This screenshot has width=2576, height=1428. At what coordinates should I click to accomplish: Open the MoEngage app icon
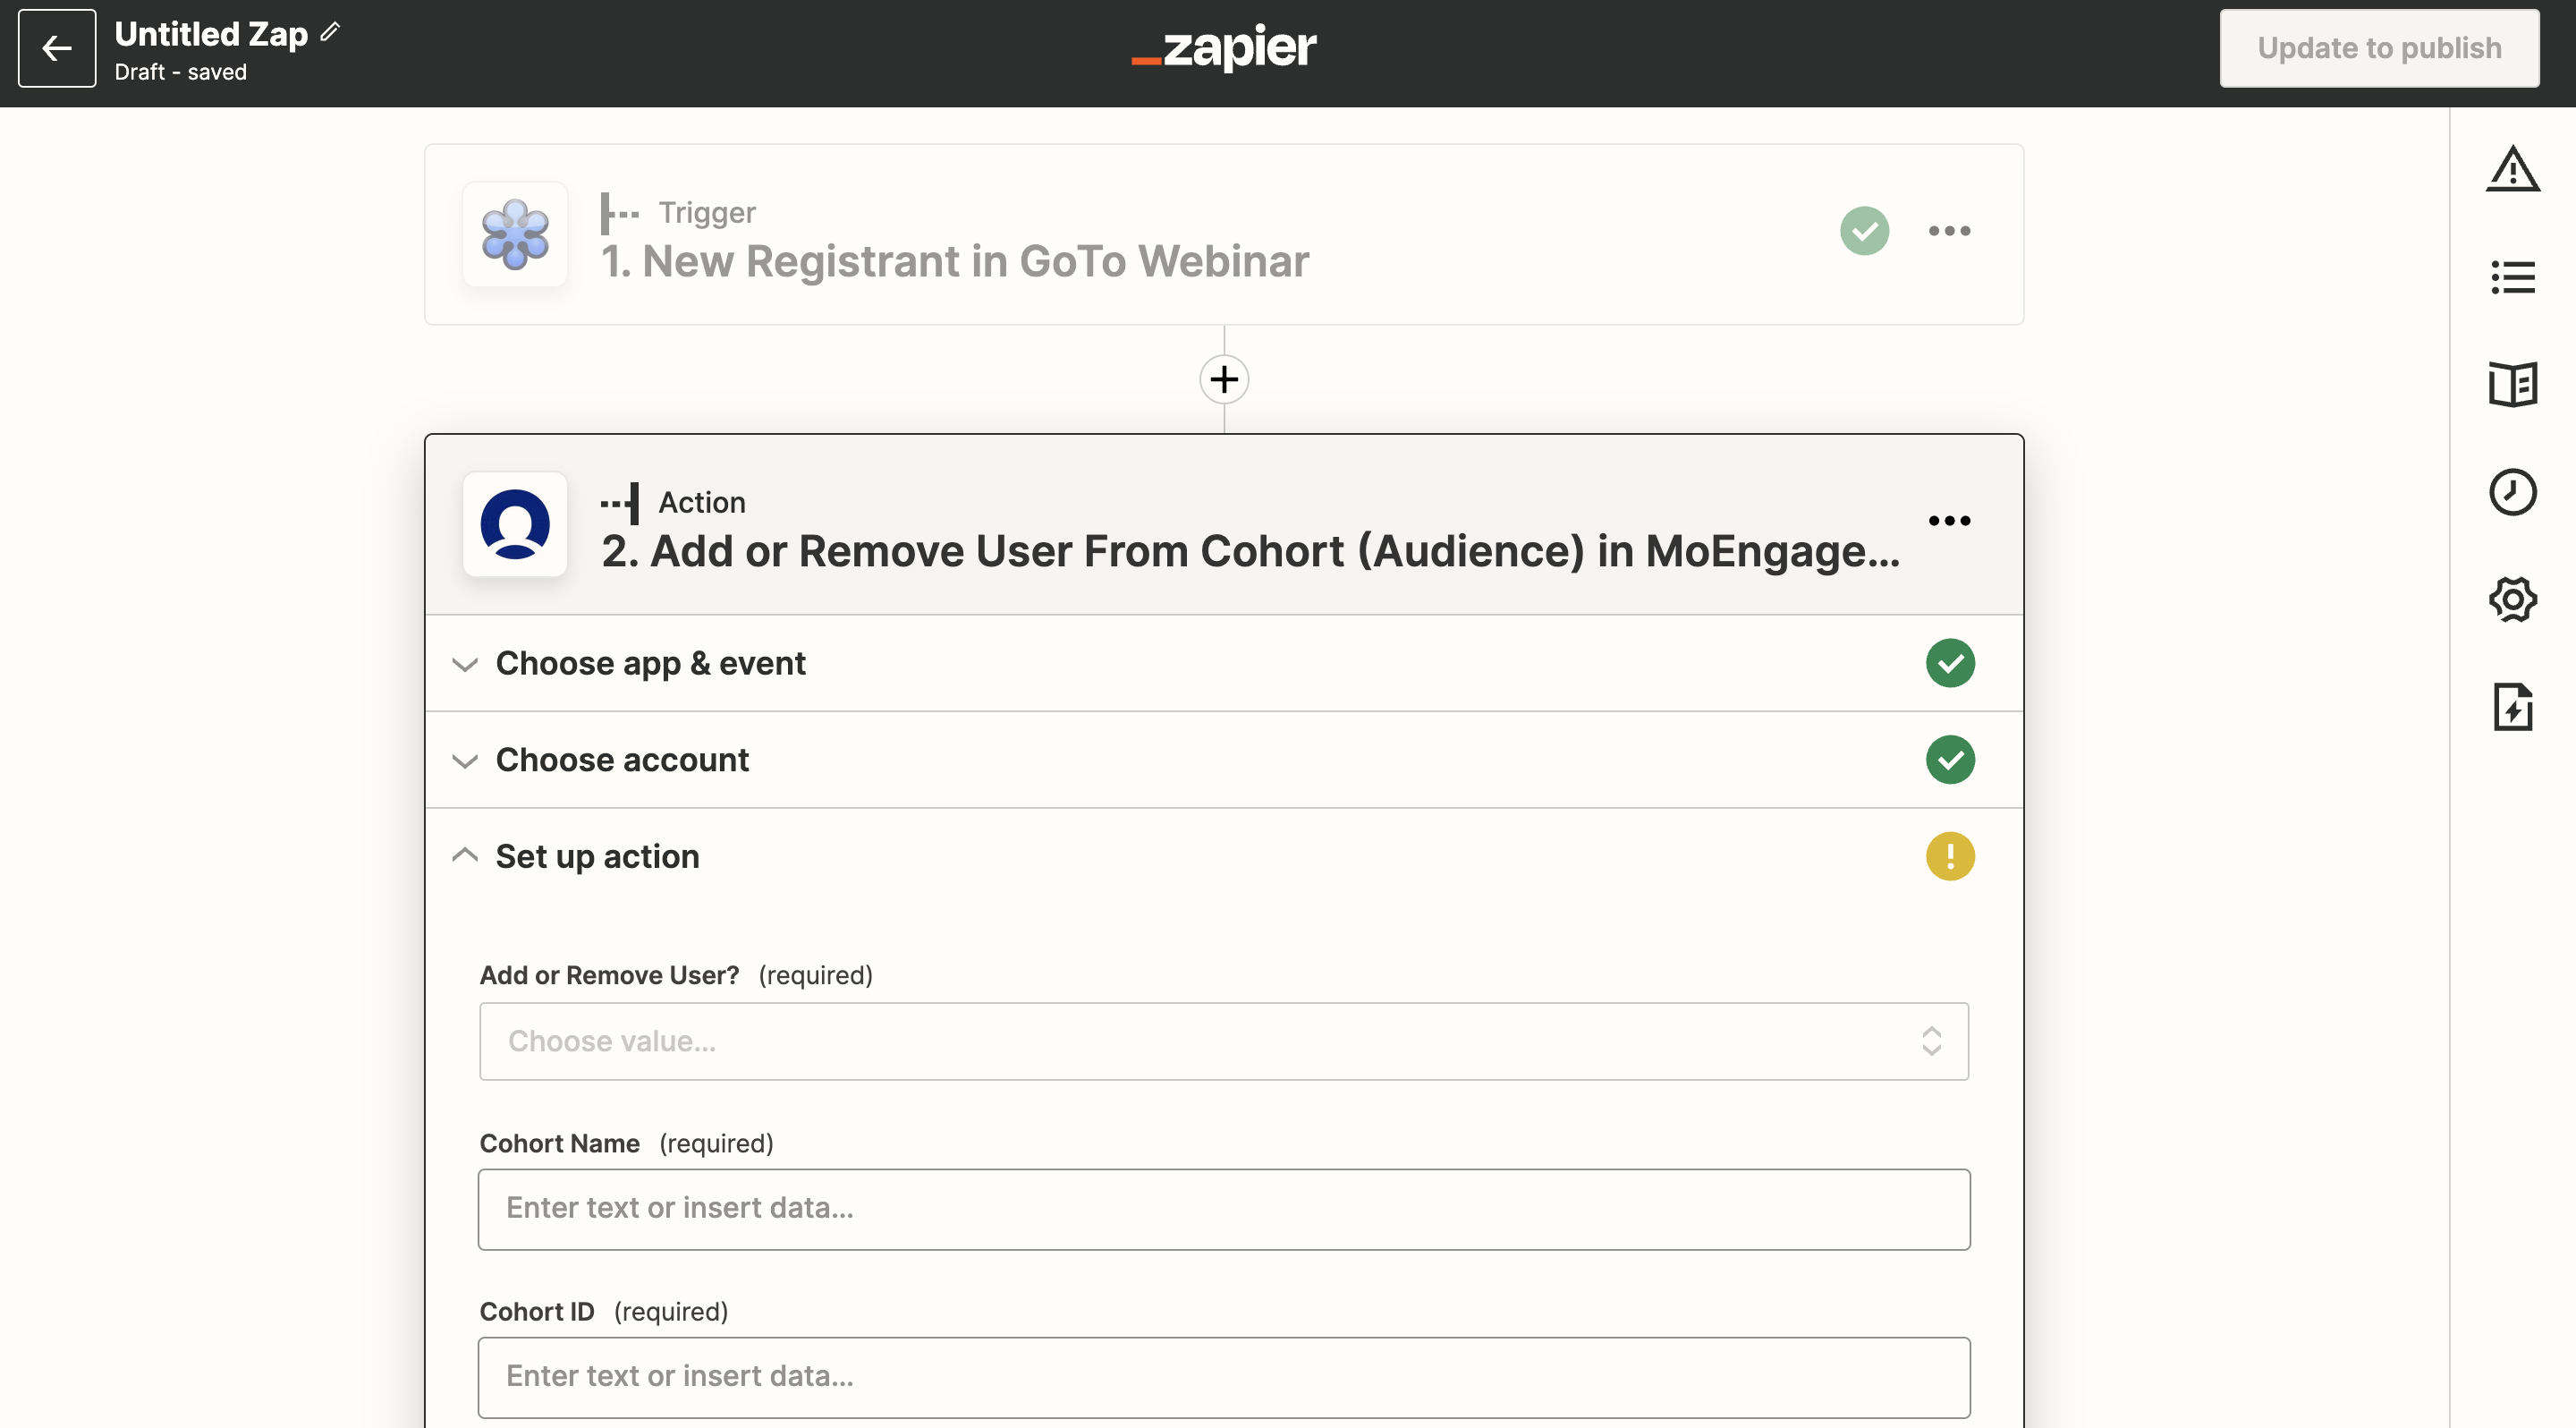(x=515, y=524)
